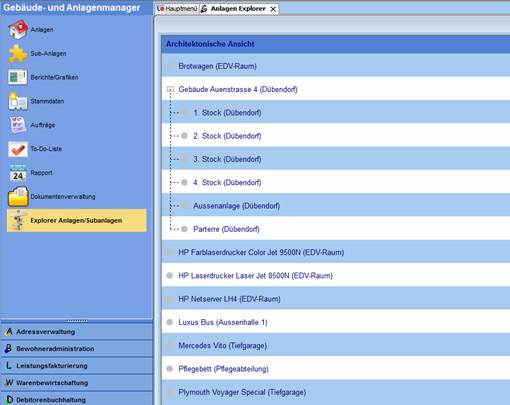Image resolution: width=510 pixels, height=405 pixels.
Task: Select Brotwagen (EDV-Raum) row text
Action: tap(217, 66)
